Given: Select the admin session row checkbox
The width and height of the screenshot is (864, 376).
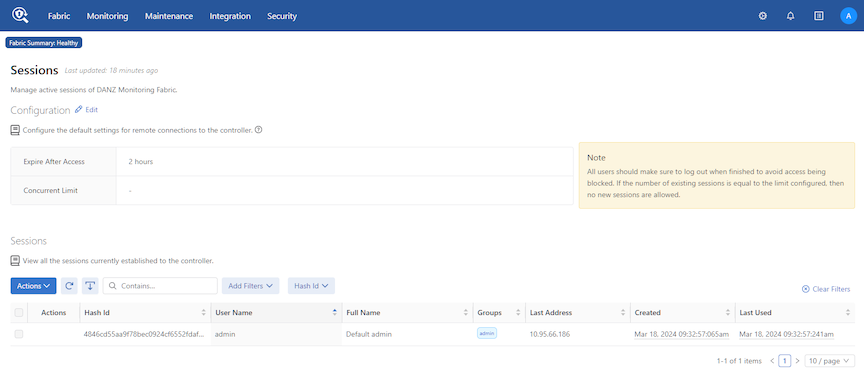Looking at the screenshot, I should coord(19,334).
